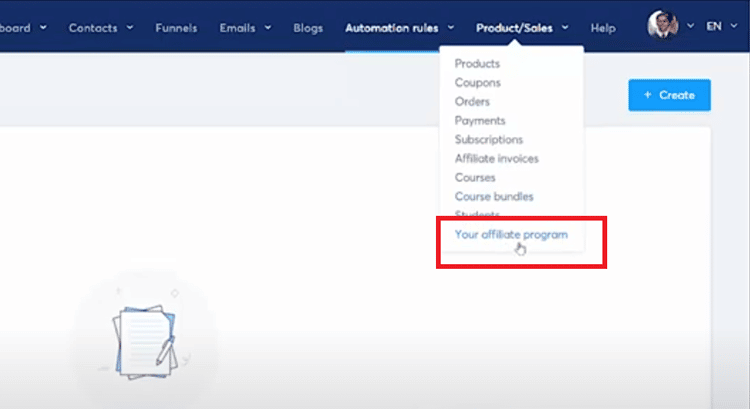Open the Automation rules menu

399,28
